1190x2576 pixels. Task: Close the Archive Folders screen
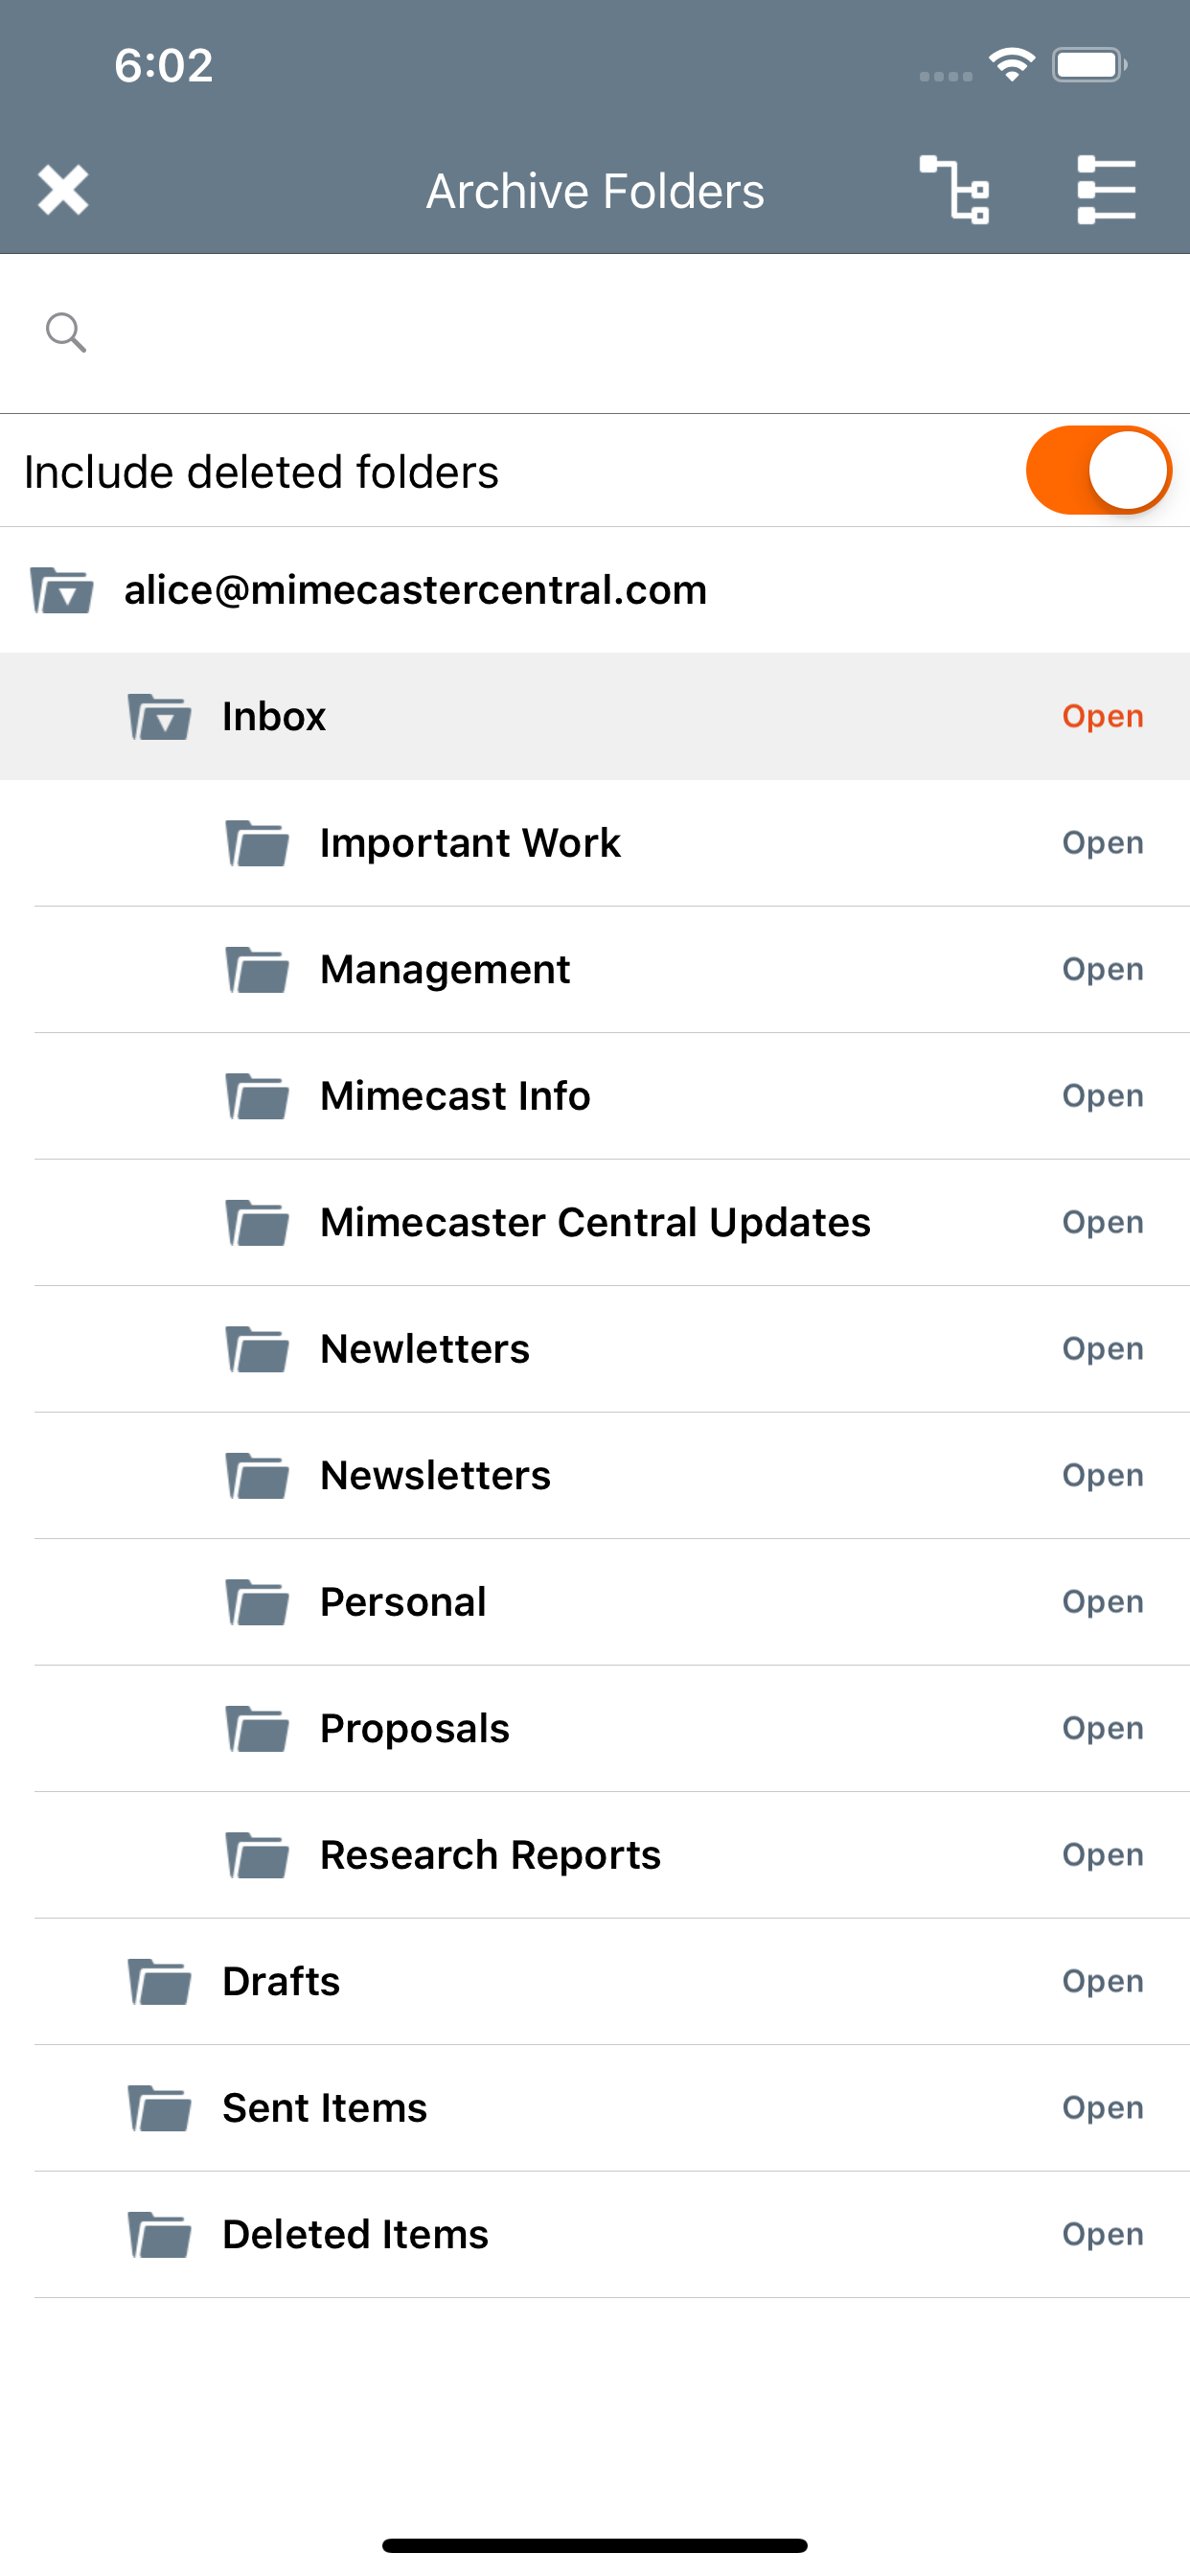tap(63, 190)
